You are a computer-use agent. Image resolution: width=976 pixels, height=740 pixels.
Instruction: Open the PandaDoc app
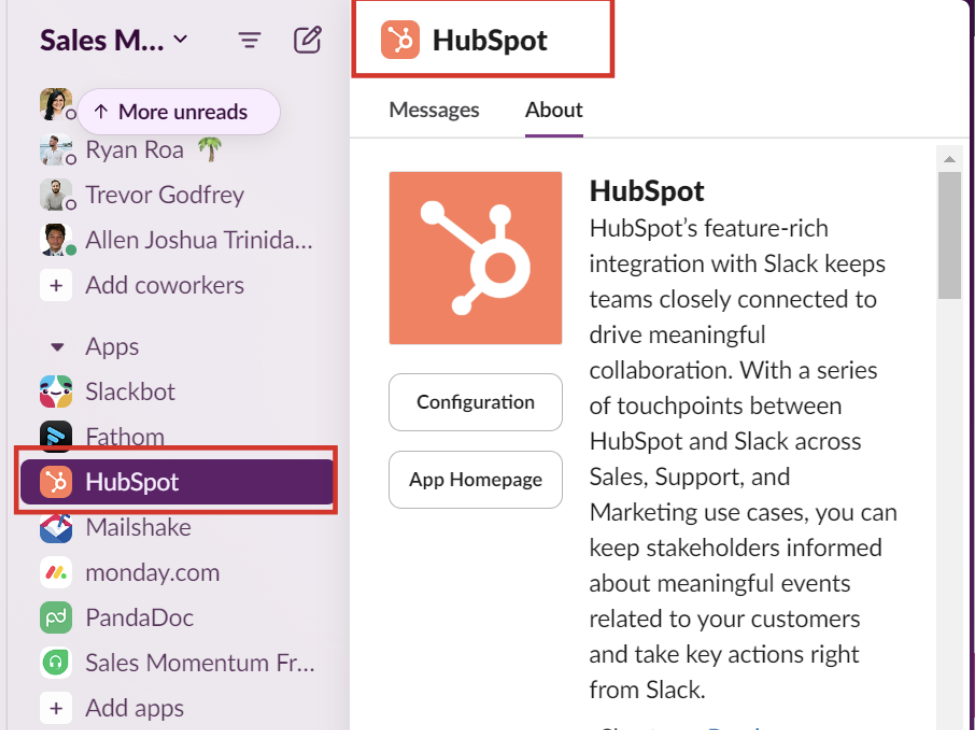click(139, 618)
